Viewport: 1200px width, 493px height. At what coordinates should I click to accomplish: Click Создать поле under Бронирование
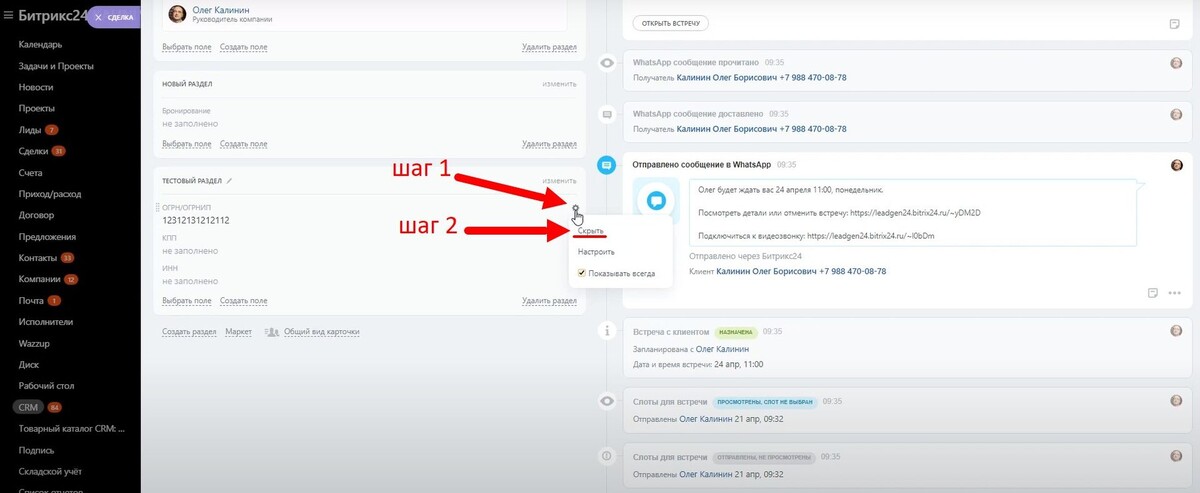coord(244,144)
